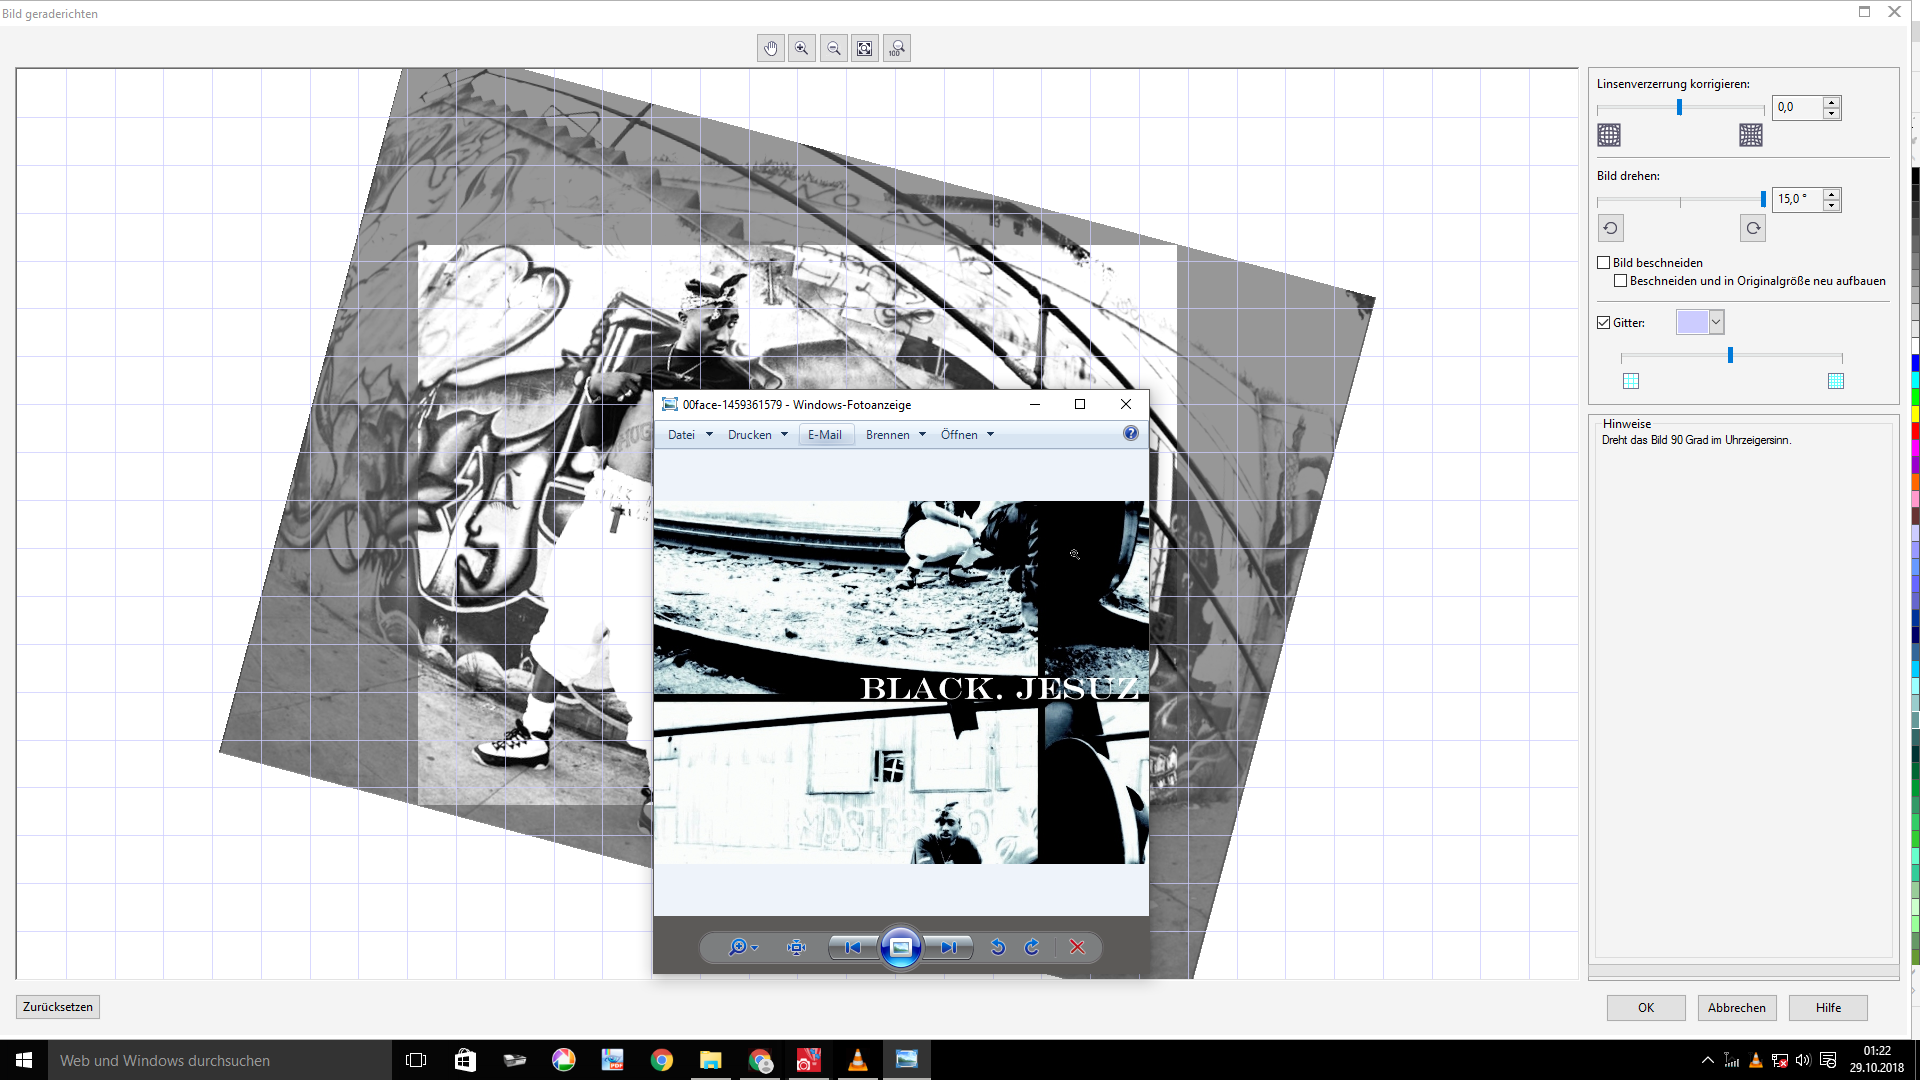Check Beschneiden und in Originalgröße neu aufbauen
This screenshot has width=1920, height=1080.
[x=1620, y=281]
